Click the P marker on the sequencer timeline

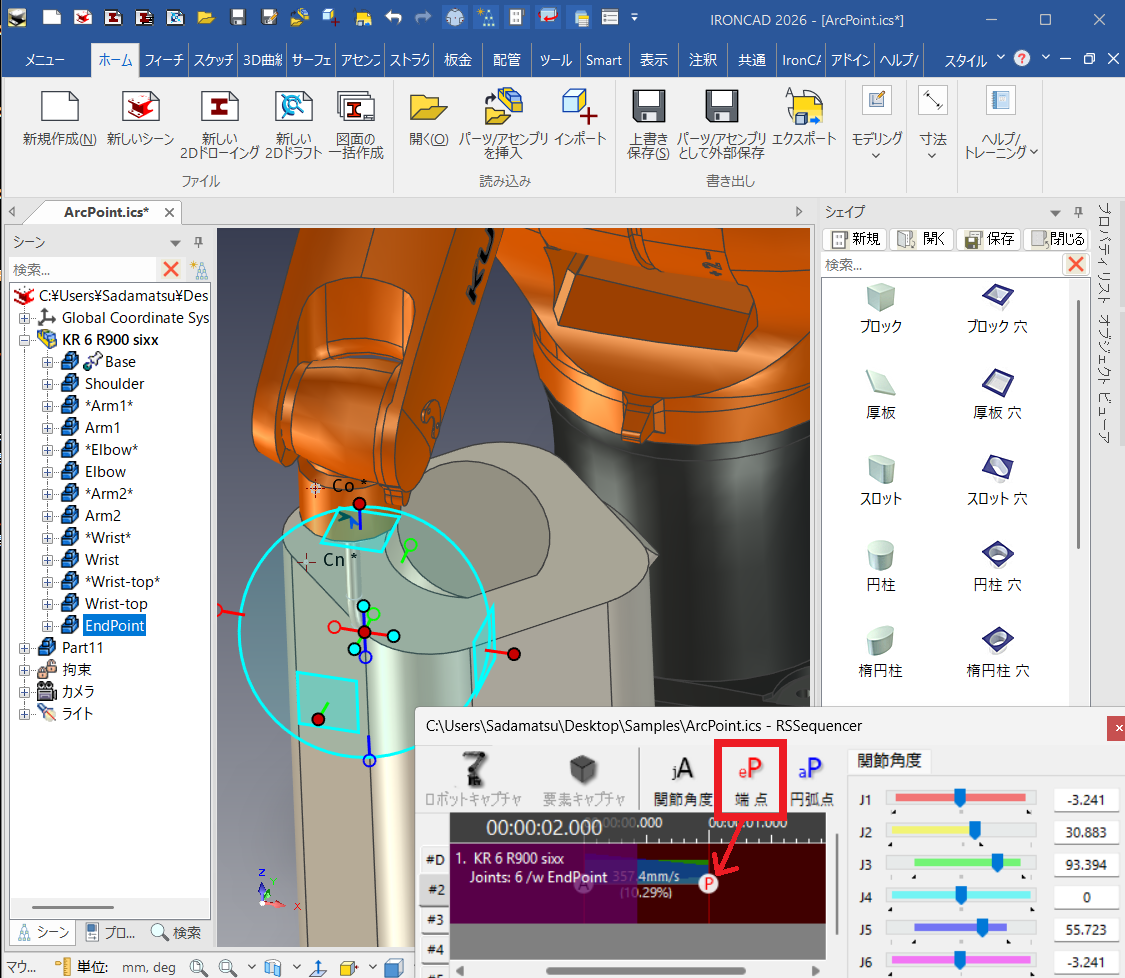point(708,884)
